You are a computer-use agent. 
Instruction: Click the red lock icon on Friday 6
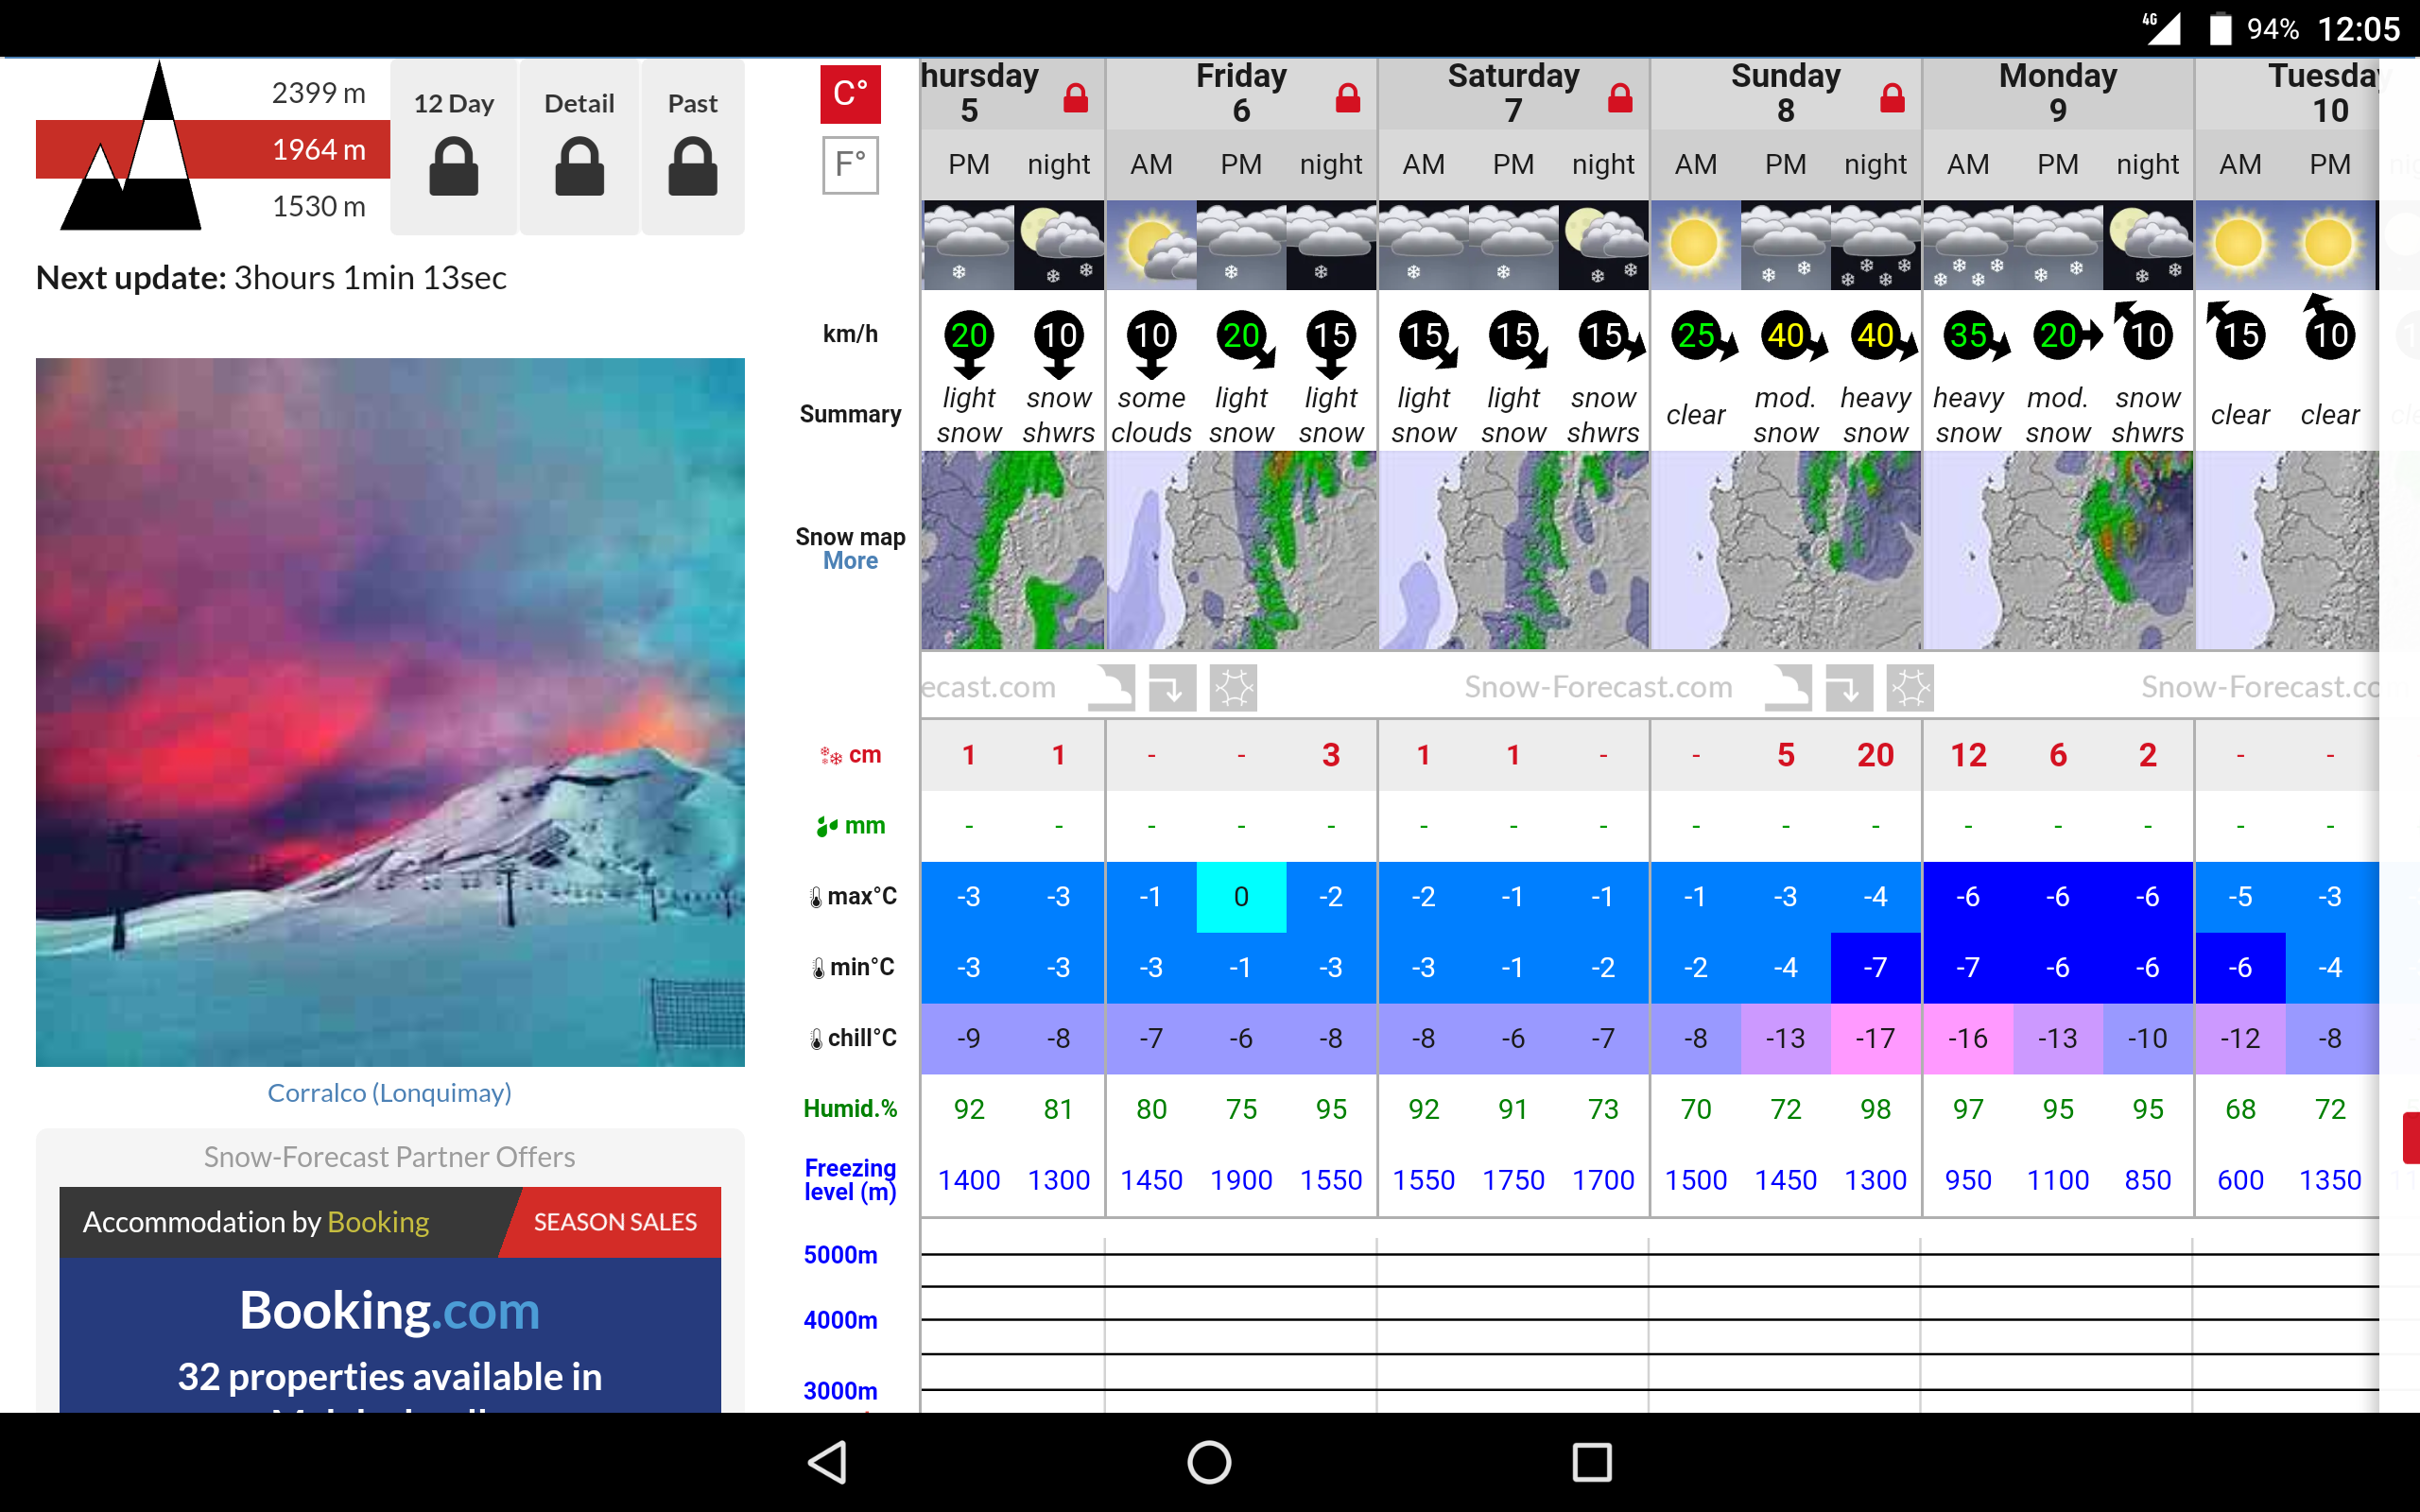click(1347, 98)
